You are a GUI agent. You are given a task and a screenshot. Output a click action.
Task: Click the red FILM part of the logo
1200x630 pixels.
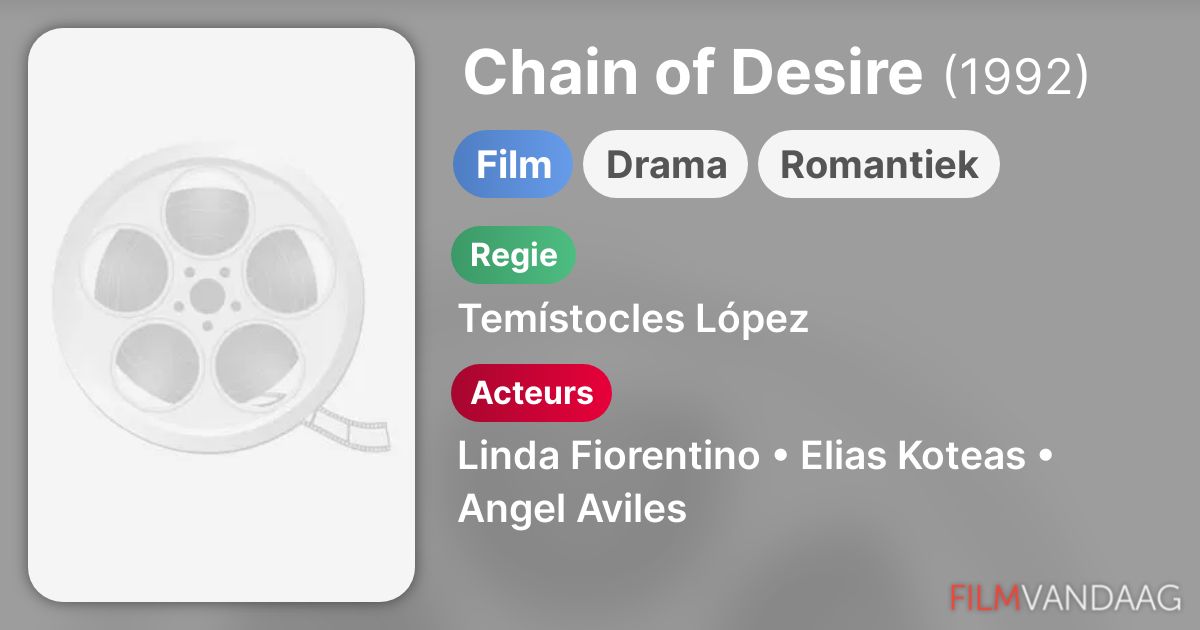985,597
